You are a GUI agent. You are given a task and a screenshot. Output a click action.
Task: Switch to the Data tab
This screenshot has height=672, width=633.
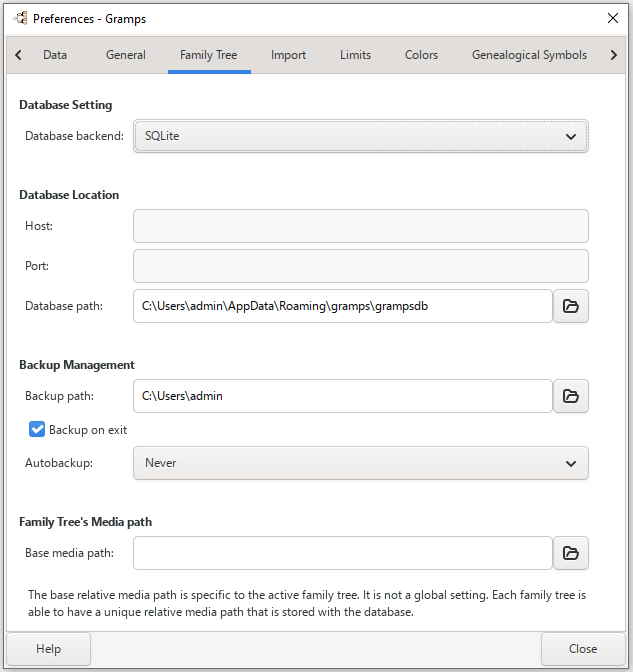point(55,55)
